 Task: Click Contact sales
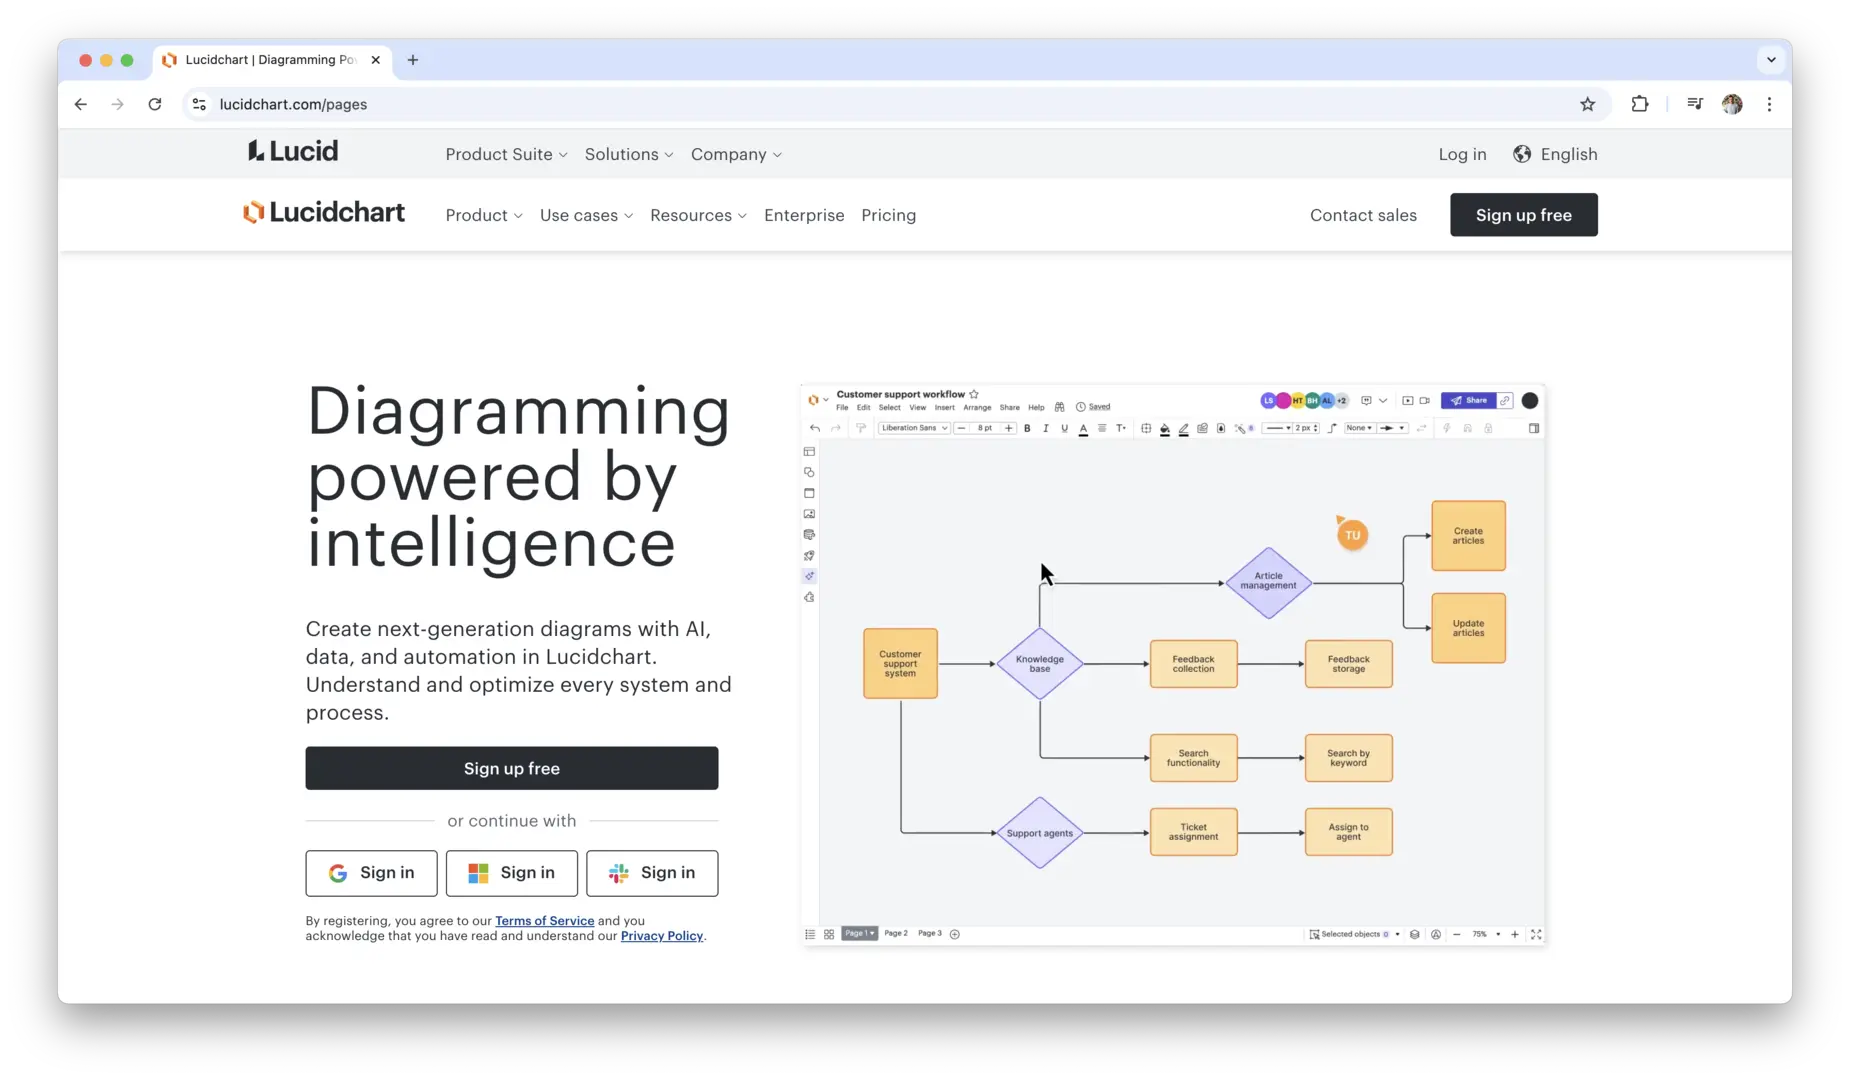point(1363,215)
